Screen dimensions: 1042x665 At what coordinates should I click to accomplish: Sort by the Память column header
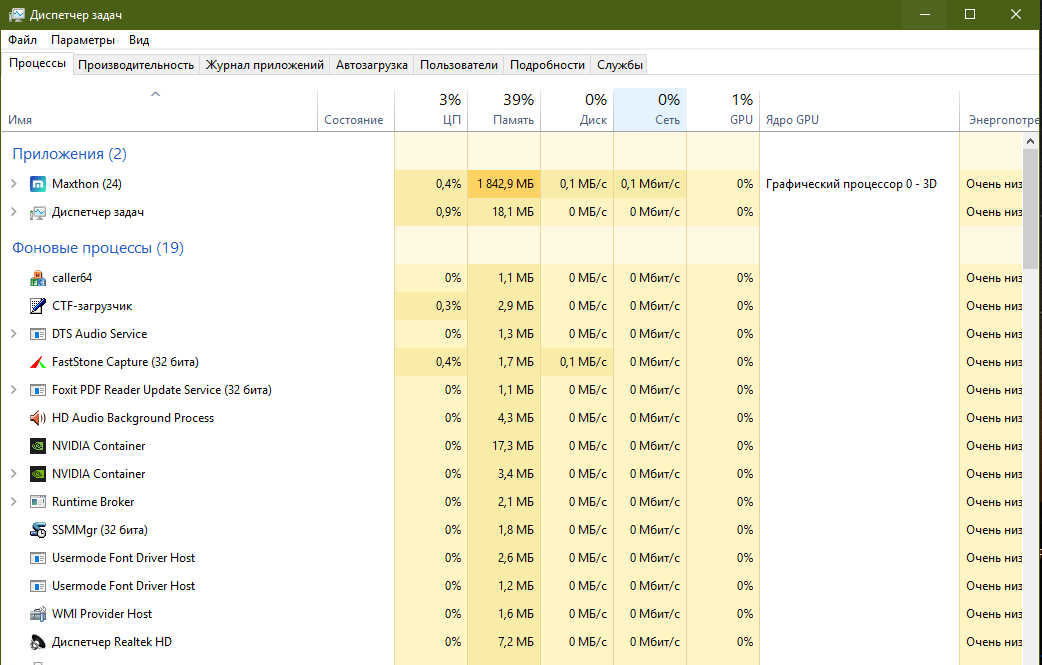click(504, 110)
